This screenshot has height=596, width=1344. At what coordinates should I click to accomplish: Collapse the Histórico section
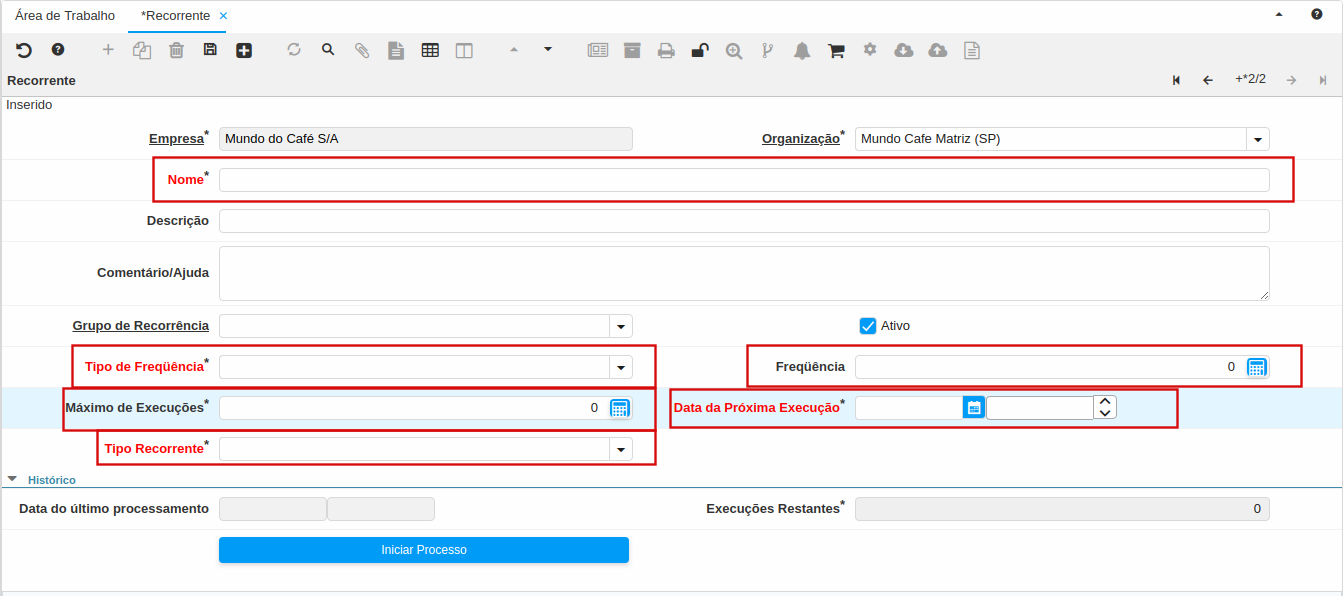point(13,480)
